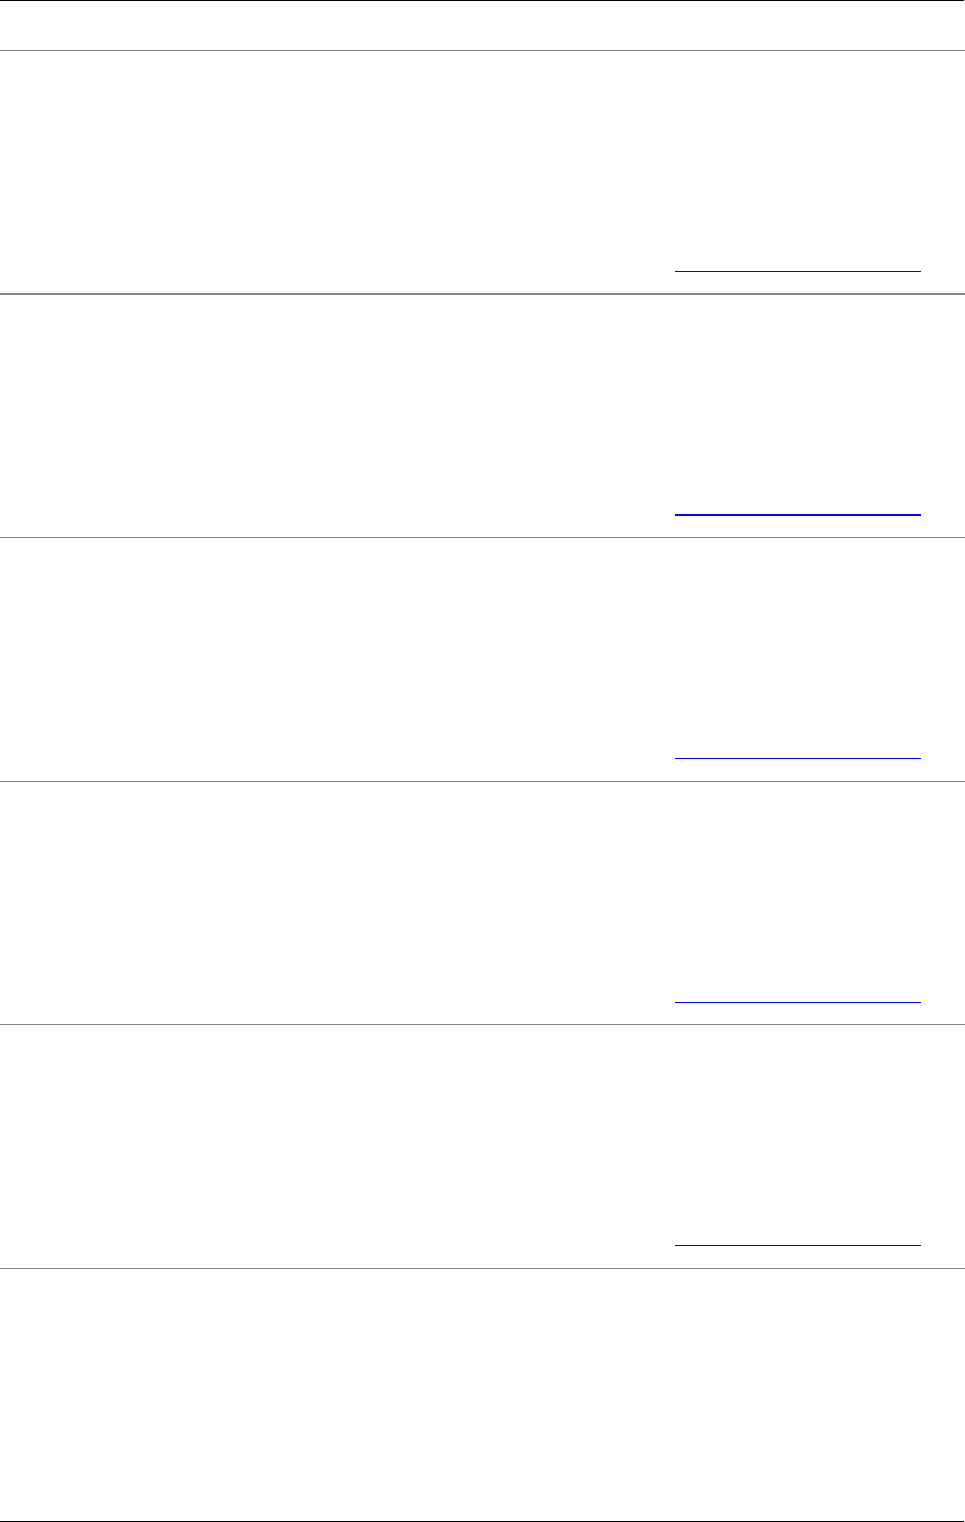Select the underlined link in the fourth row
This screenshot has width=965, height=1522.
797,1001
